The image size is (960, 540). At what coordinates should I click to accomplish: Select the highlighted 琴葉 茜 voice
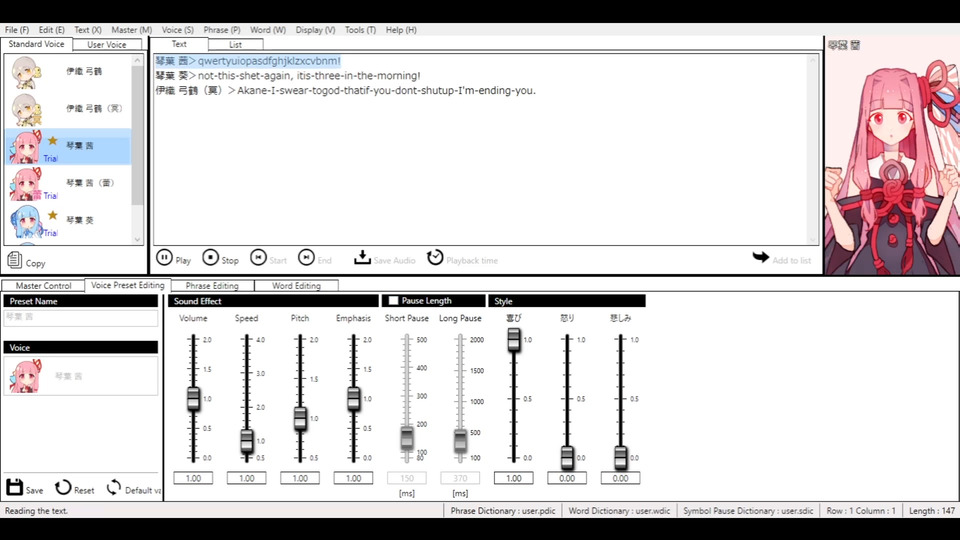click(x=68, y=146)
